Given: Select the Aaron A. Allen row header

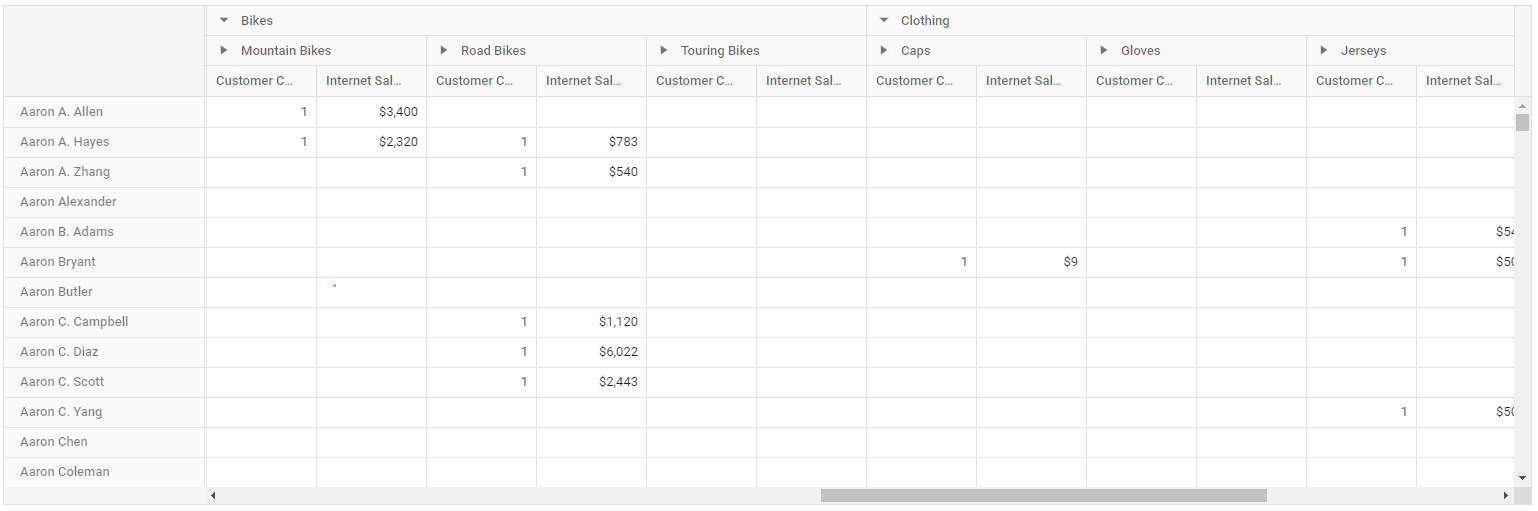Looking at the screenshot, I should 105,112.
